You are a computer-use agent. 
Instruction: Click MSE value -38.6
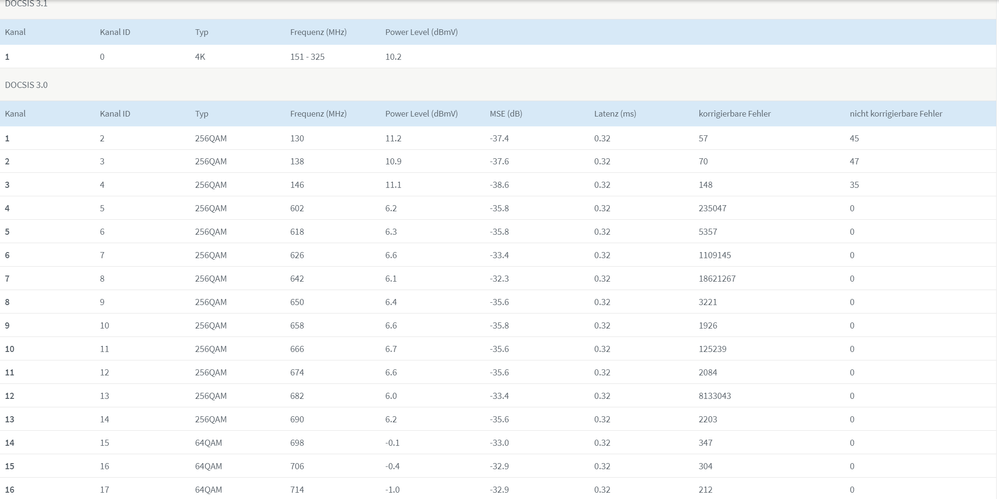pos(499,185)
